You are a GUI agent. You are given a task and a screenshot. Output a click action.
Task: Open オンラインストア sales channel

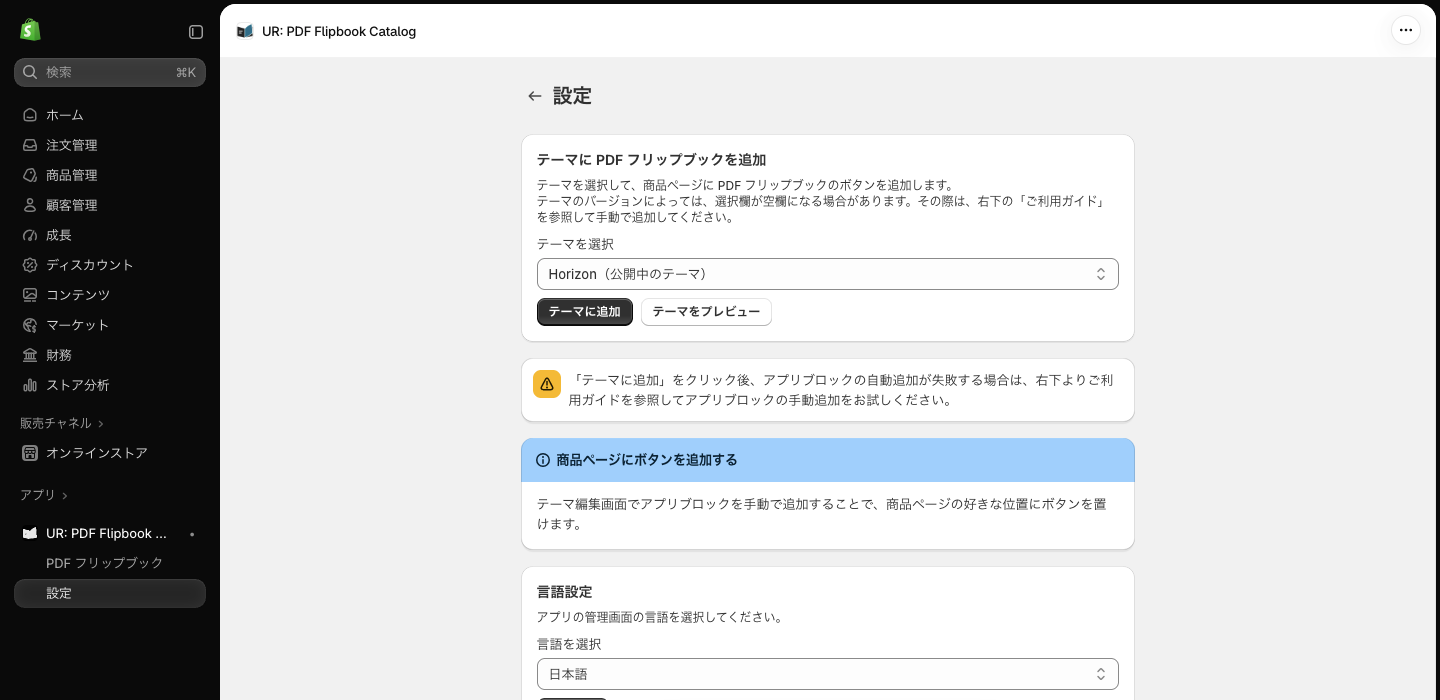tap(110, 453)
